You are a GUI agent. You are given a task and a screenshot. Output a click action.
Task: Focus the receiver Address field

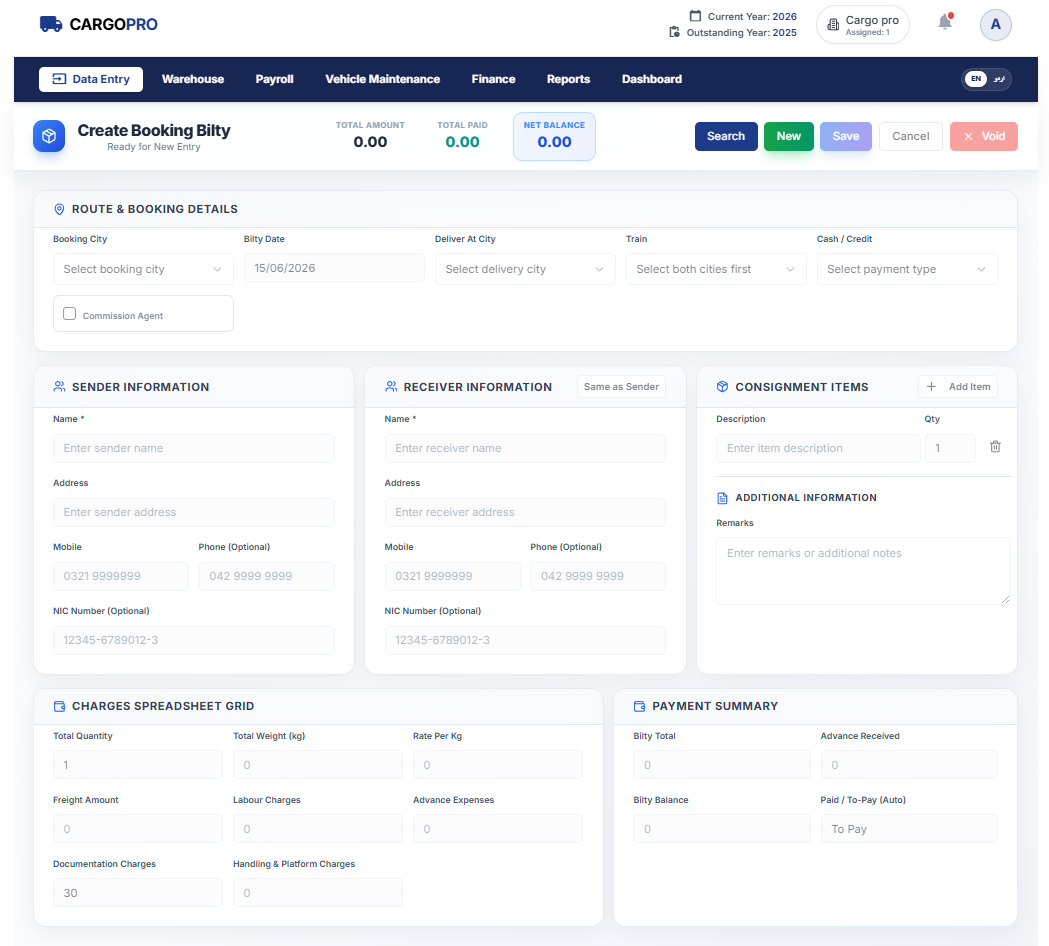coord(525,512)
